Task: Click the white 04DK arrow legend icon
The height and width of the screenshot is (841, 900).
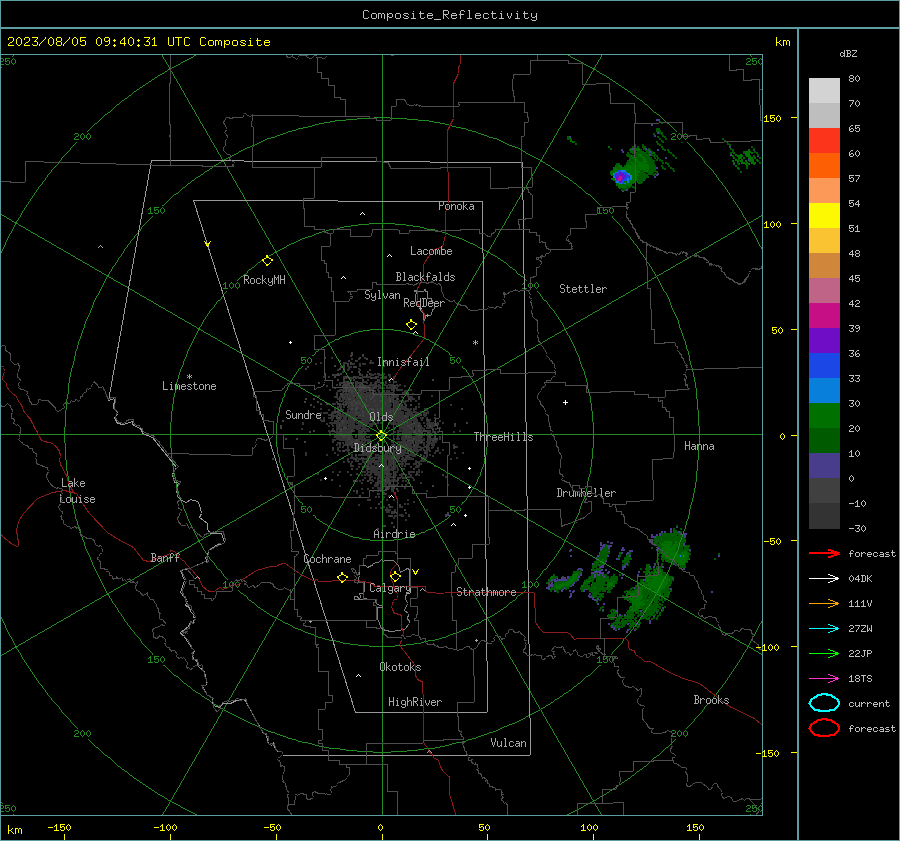Action: pos(824,578)
